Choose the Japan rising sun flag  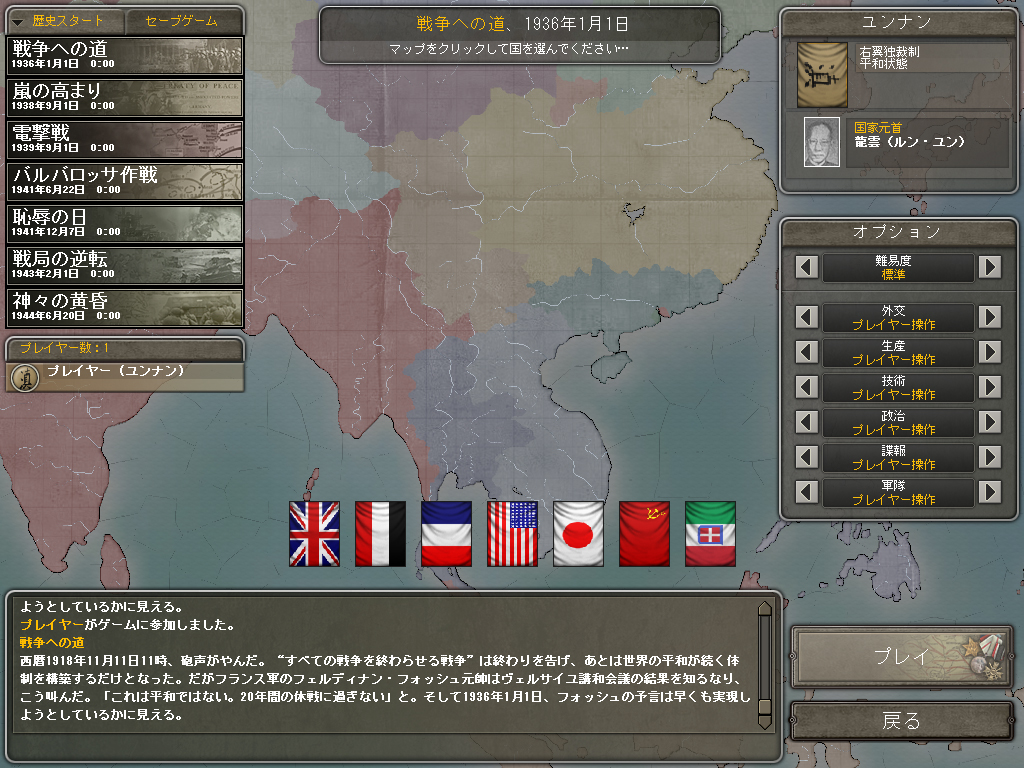pos(578,534)
